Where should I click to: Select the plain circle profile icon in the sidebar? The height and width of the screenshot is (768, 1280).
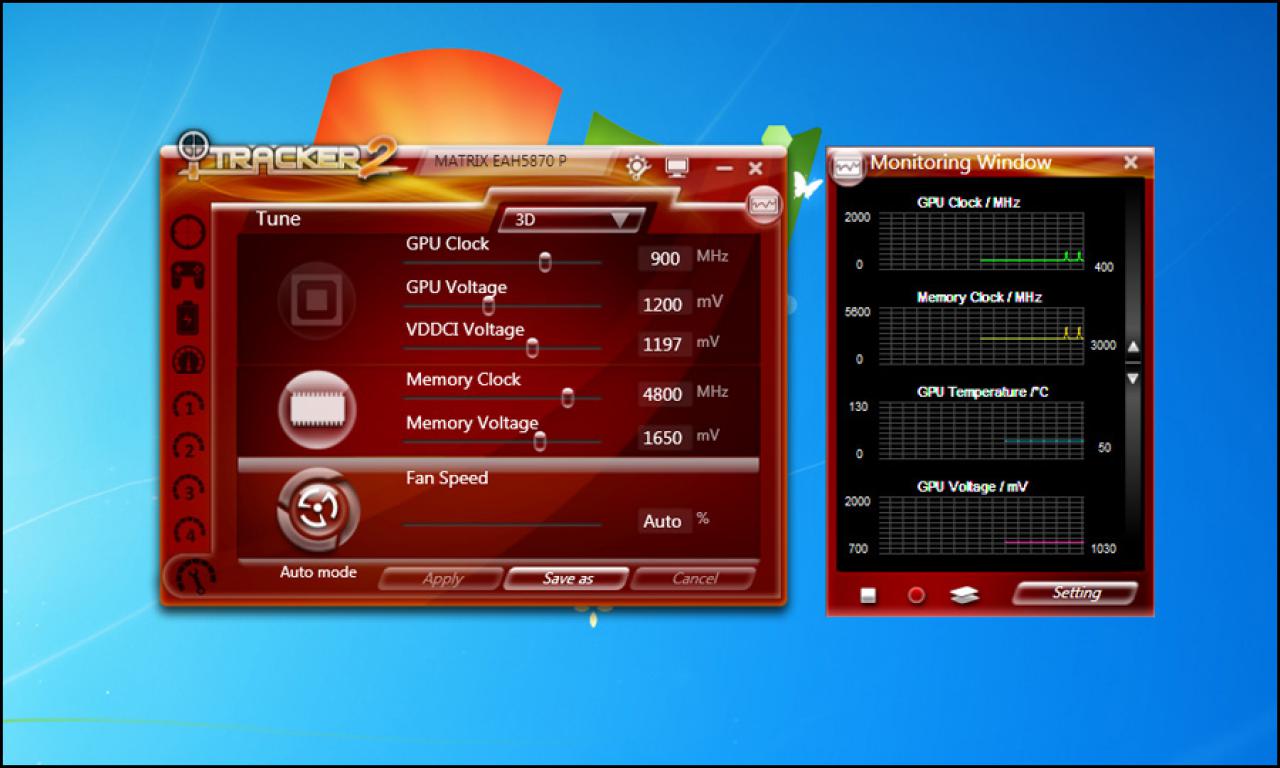(x=188, y=232)
